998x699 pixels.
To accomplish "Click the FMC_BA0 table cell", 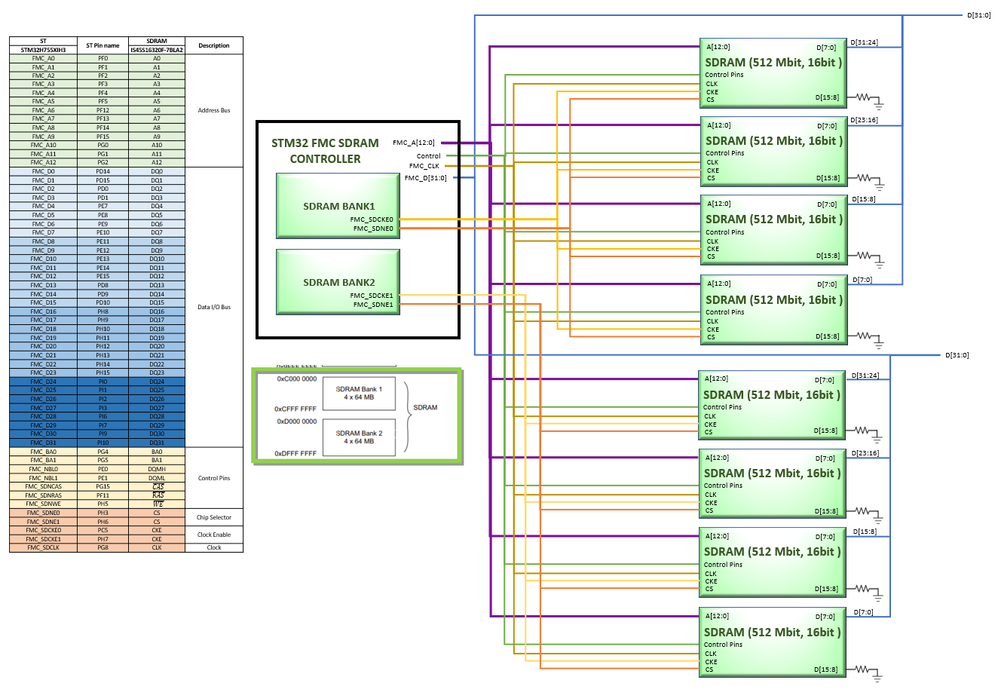I will (x=43, y=451).
